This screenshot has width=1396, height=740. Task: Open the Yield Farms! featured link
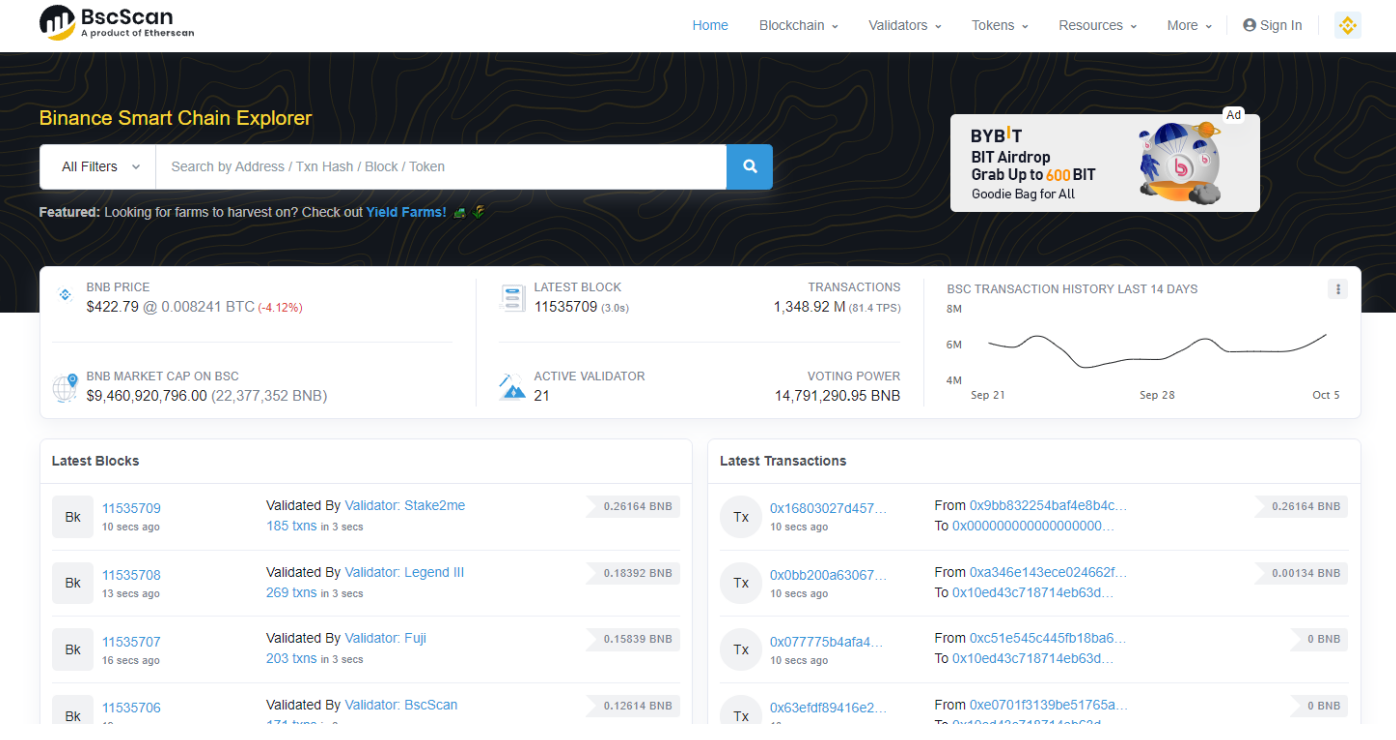(406, 212)
